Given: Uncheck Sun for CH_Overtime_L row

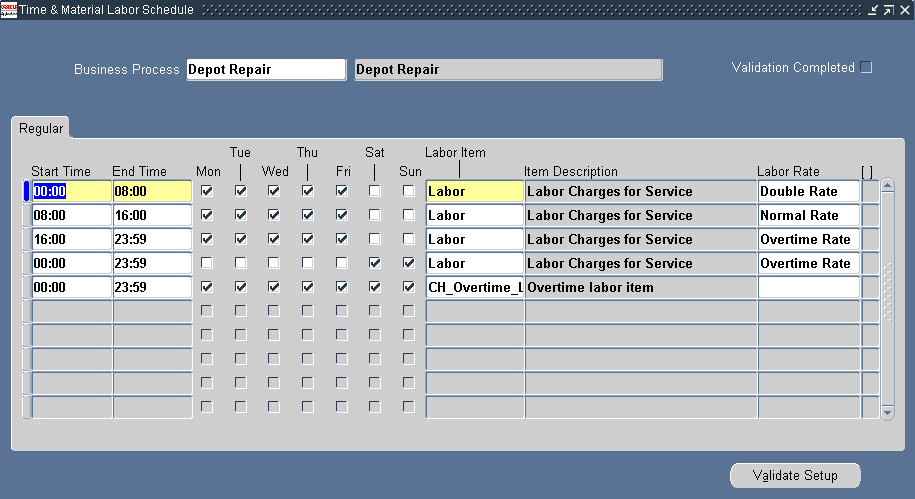Looking at the screenshot, I should 408,287.
